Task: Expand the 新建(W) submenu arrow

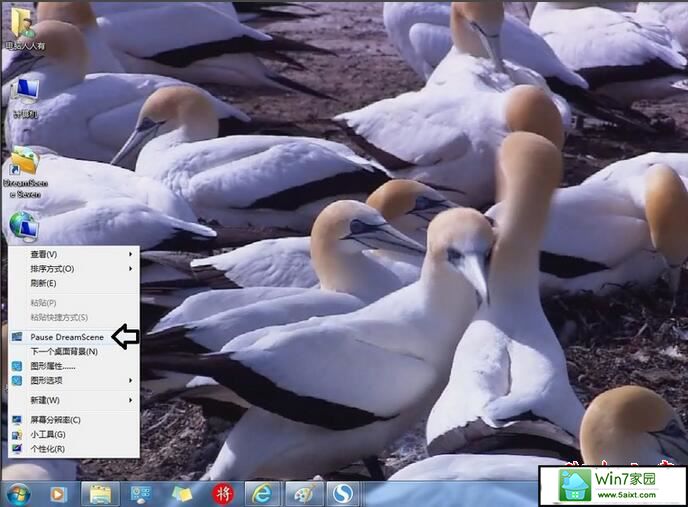Action: pyautogui.click(x=130, y=400)
